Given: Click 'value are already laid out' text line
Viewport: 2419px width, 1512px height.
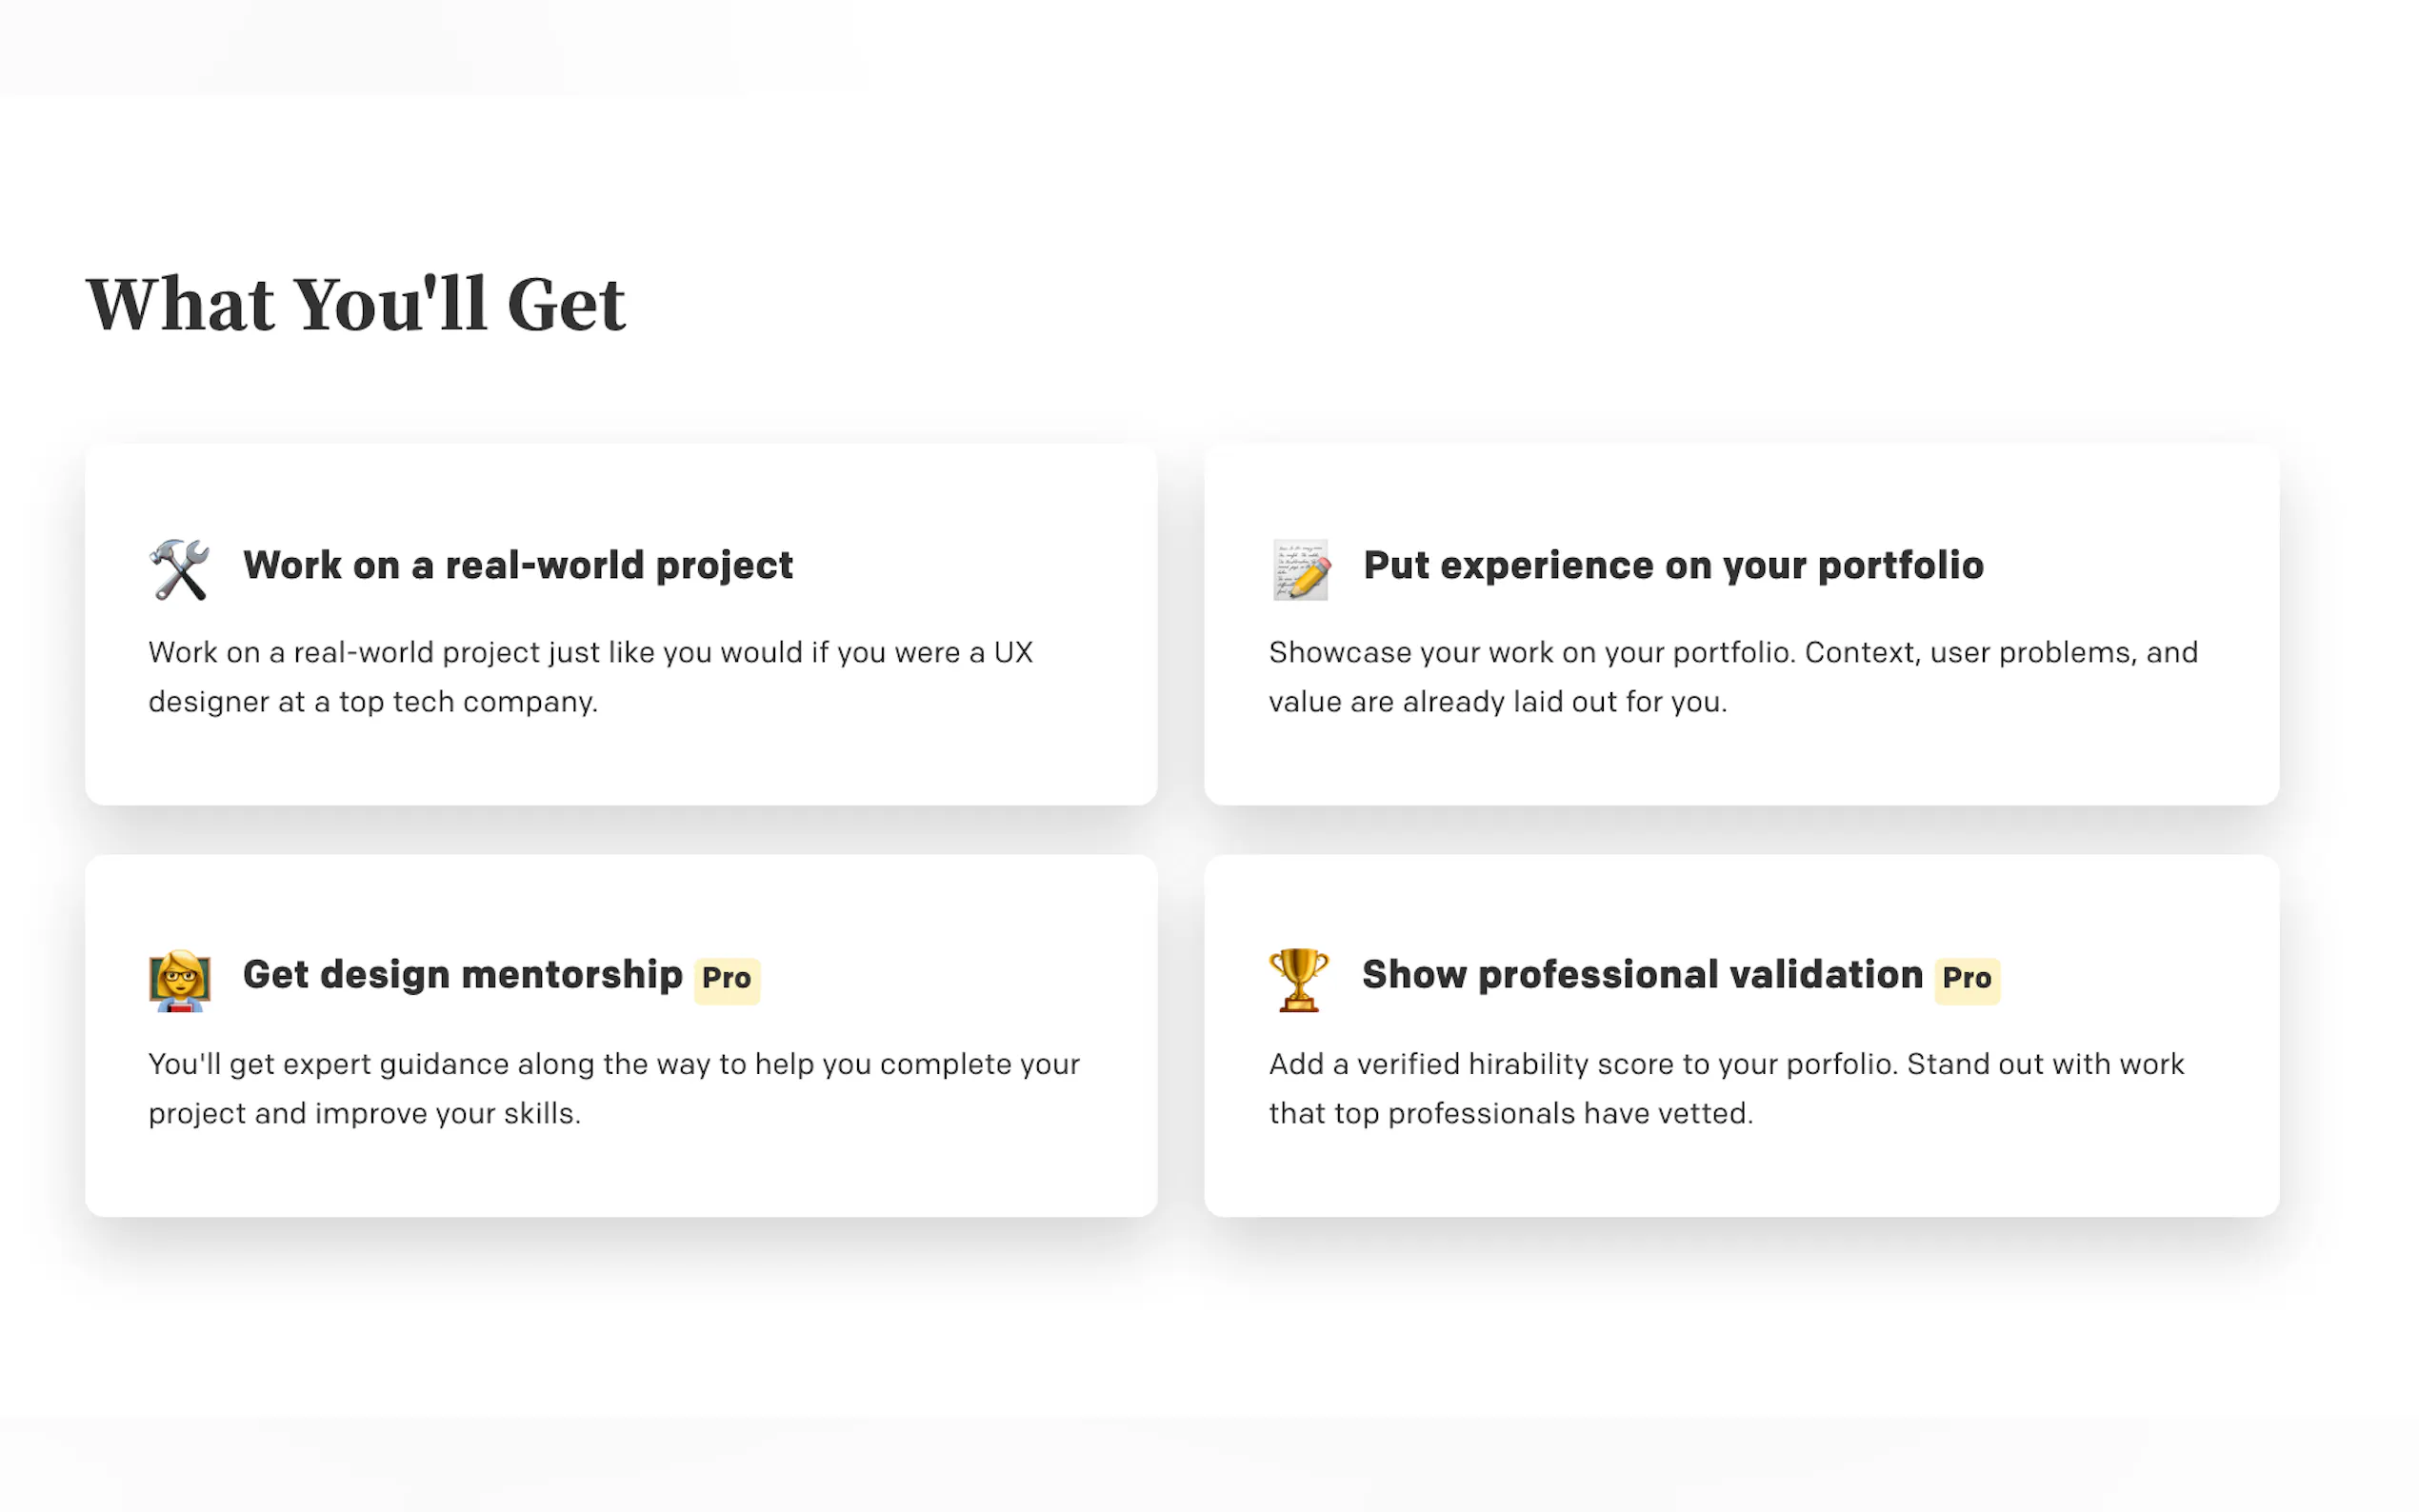Looking at the screenshot, I should click(1497, 702).
